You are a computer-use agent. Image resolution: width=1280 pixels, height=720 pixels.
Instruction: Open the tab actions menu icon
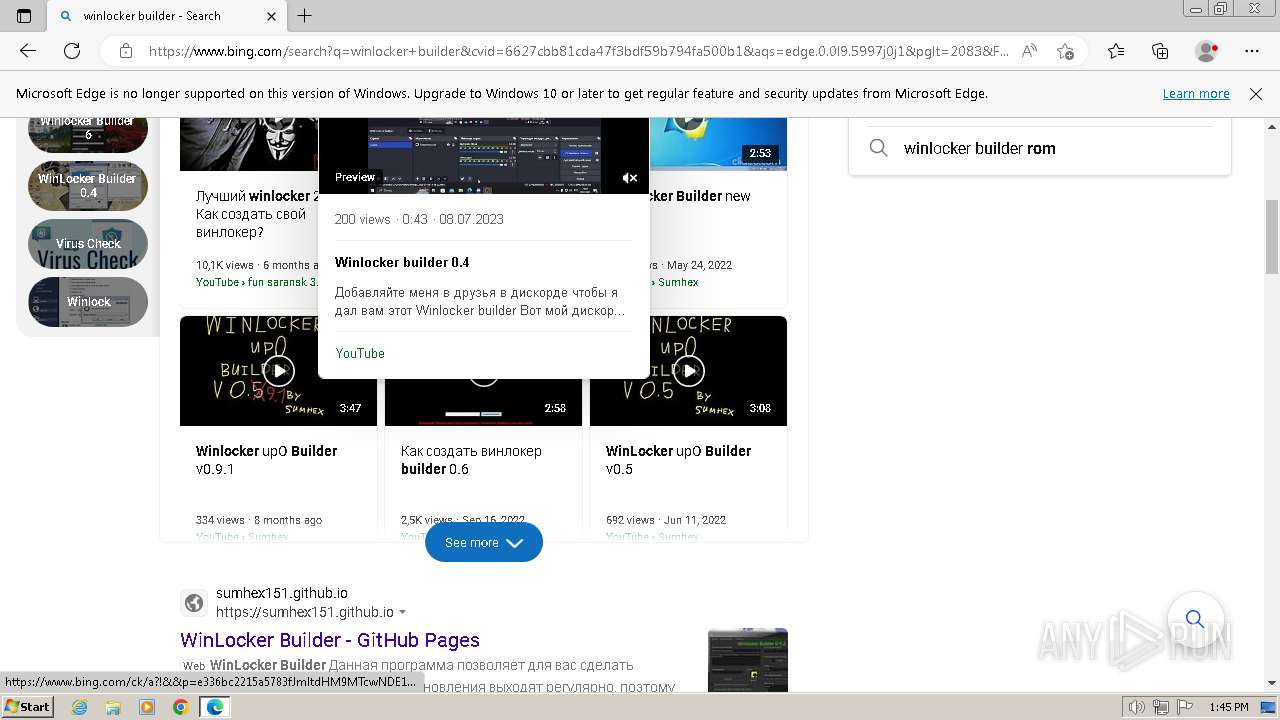coord(24,16)
